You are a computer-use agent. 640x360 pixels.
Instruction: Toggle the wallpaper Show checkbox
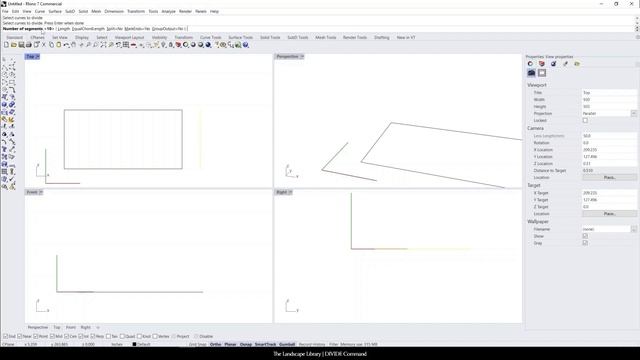(x=585, y=236)
